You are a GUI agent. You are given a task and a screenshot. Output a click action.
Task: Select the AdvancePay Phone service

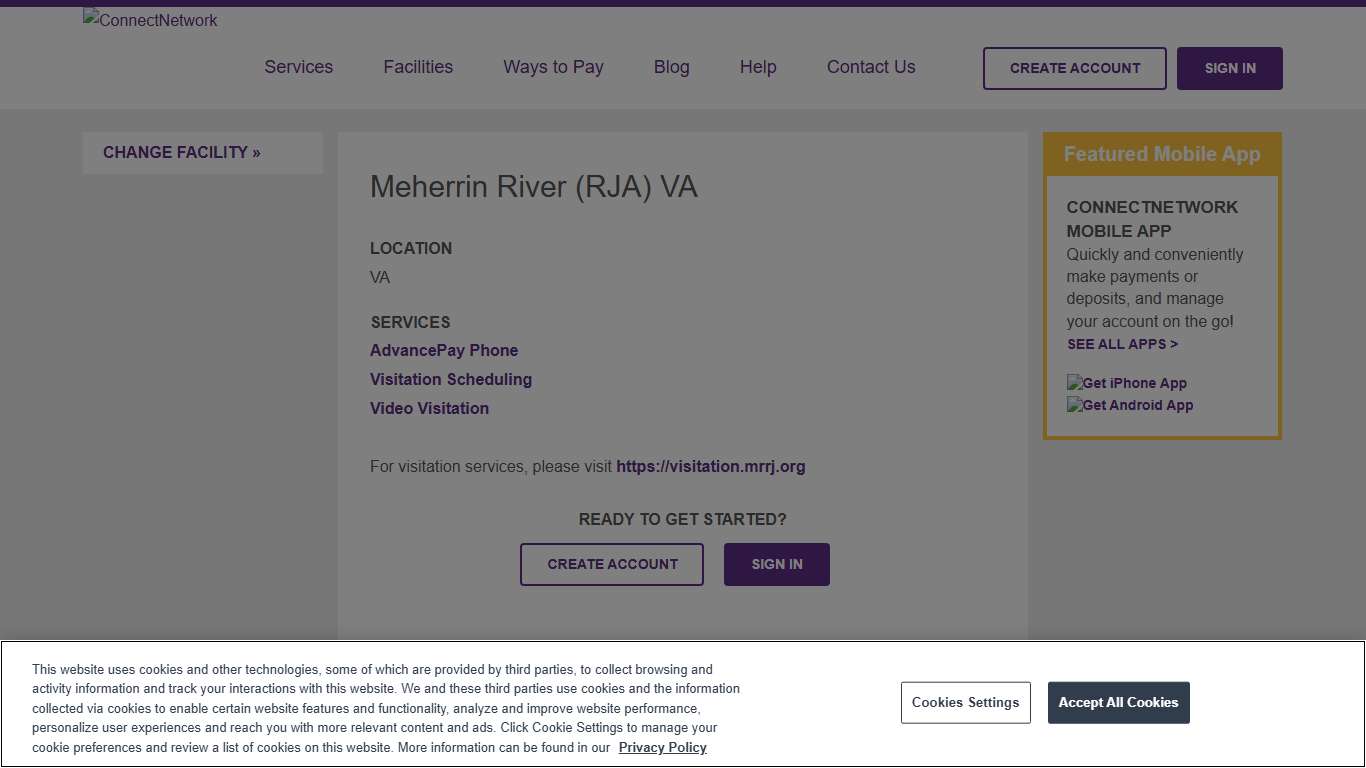coord(444,350)
